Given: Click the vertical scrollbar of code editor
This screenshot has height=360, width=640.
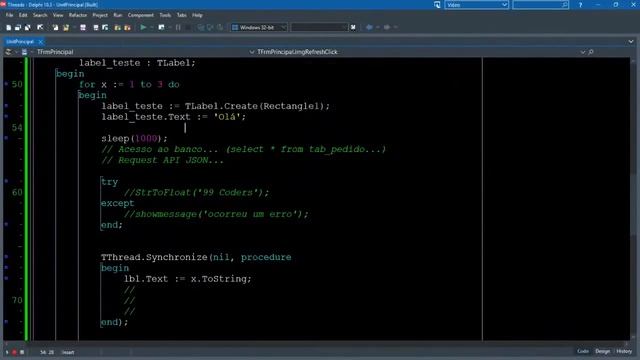Looking at the screenshot, I should point(633,199).
